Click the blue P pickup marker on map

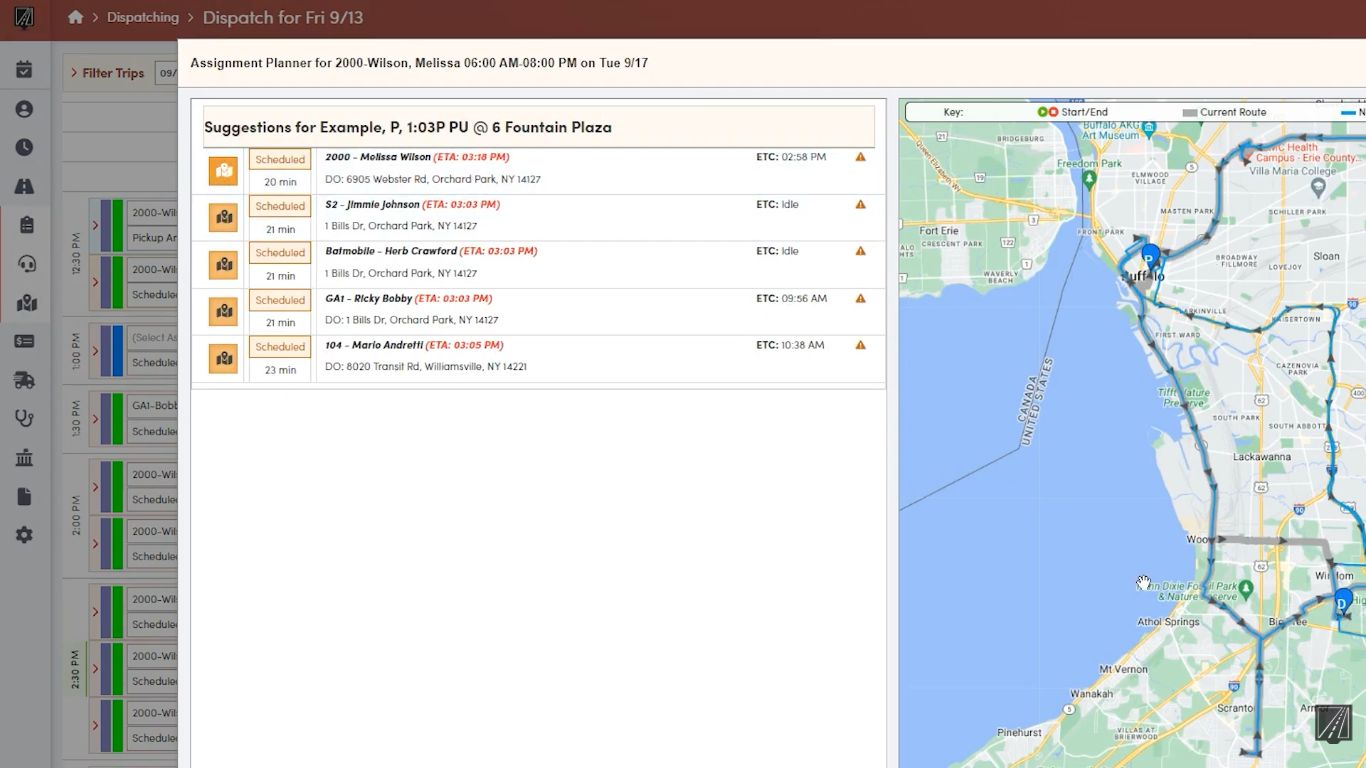[1150, 256]
